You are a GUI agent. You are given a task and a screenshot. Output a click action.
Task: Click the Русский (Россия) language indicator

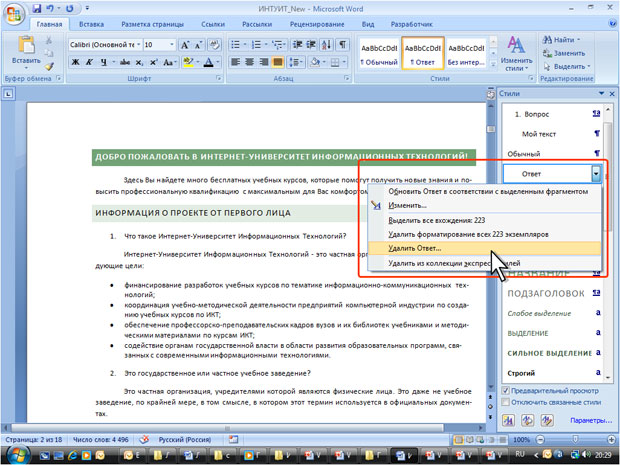184,439
